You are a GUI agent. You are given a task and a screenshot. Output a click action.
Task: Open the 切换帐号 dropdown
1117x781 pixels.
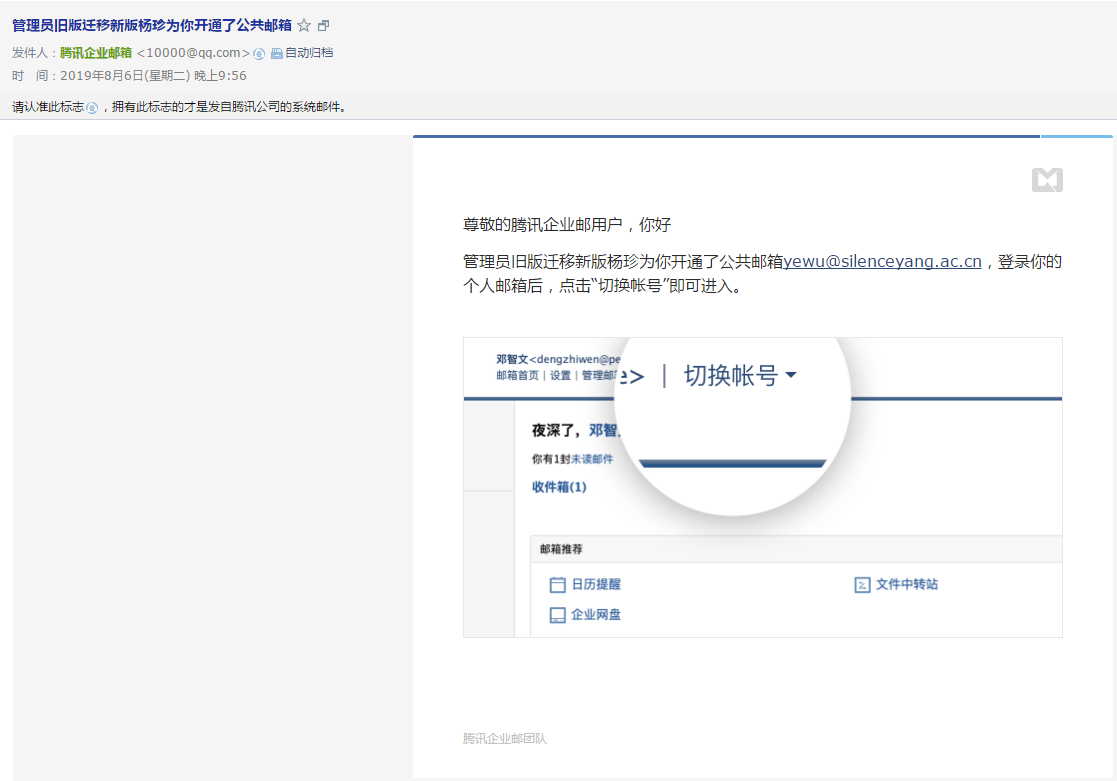coord(740,374)
